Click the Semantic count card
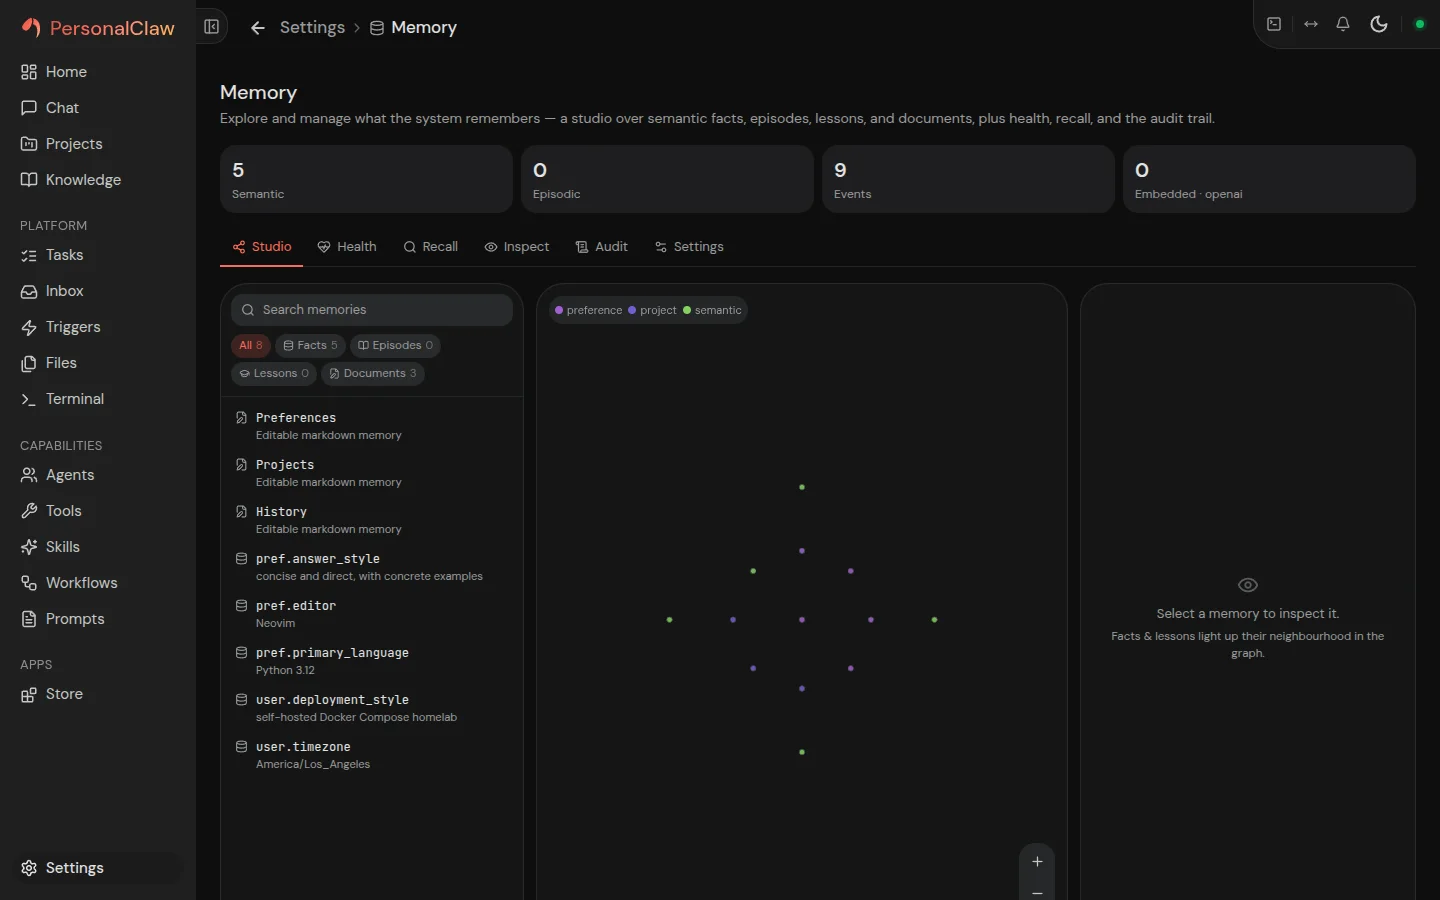 coord(366,179)
